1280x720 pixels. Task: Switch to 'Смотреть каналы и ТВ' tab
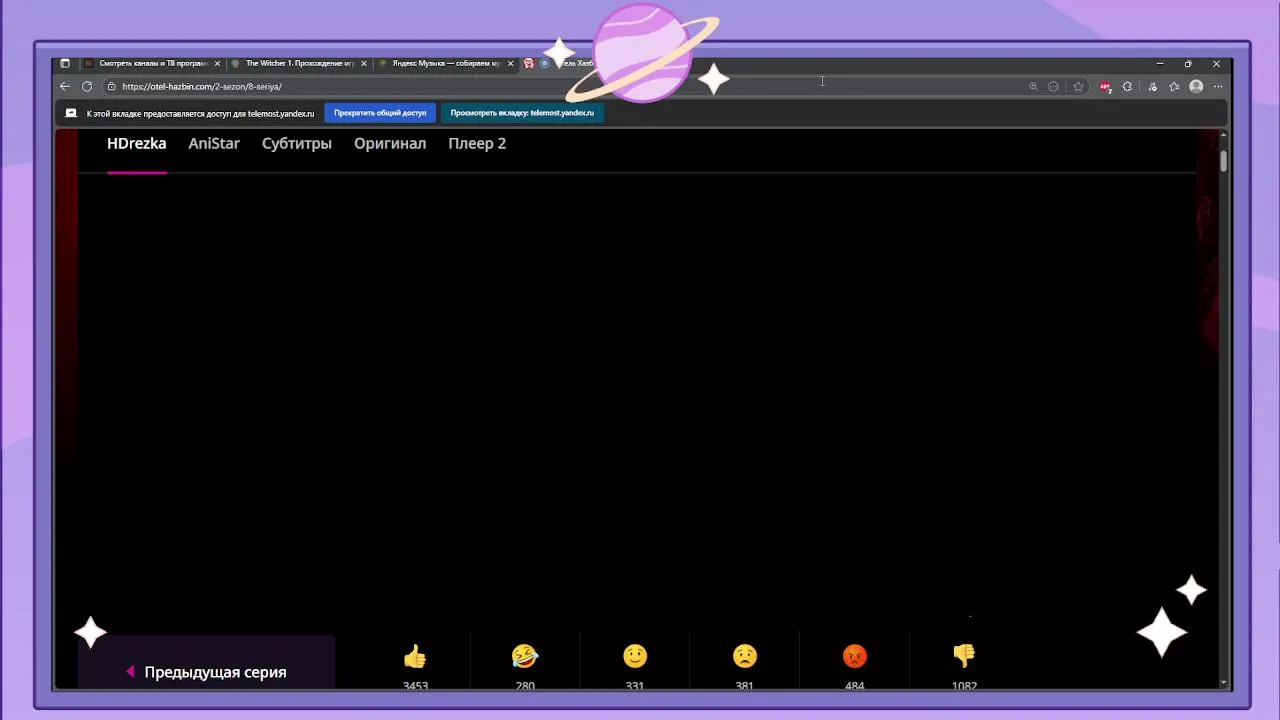pyautogui.click(x=152, y=63)
